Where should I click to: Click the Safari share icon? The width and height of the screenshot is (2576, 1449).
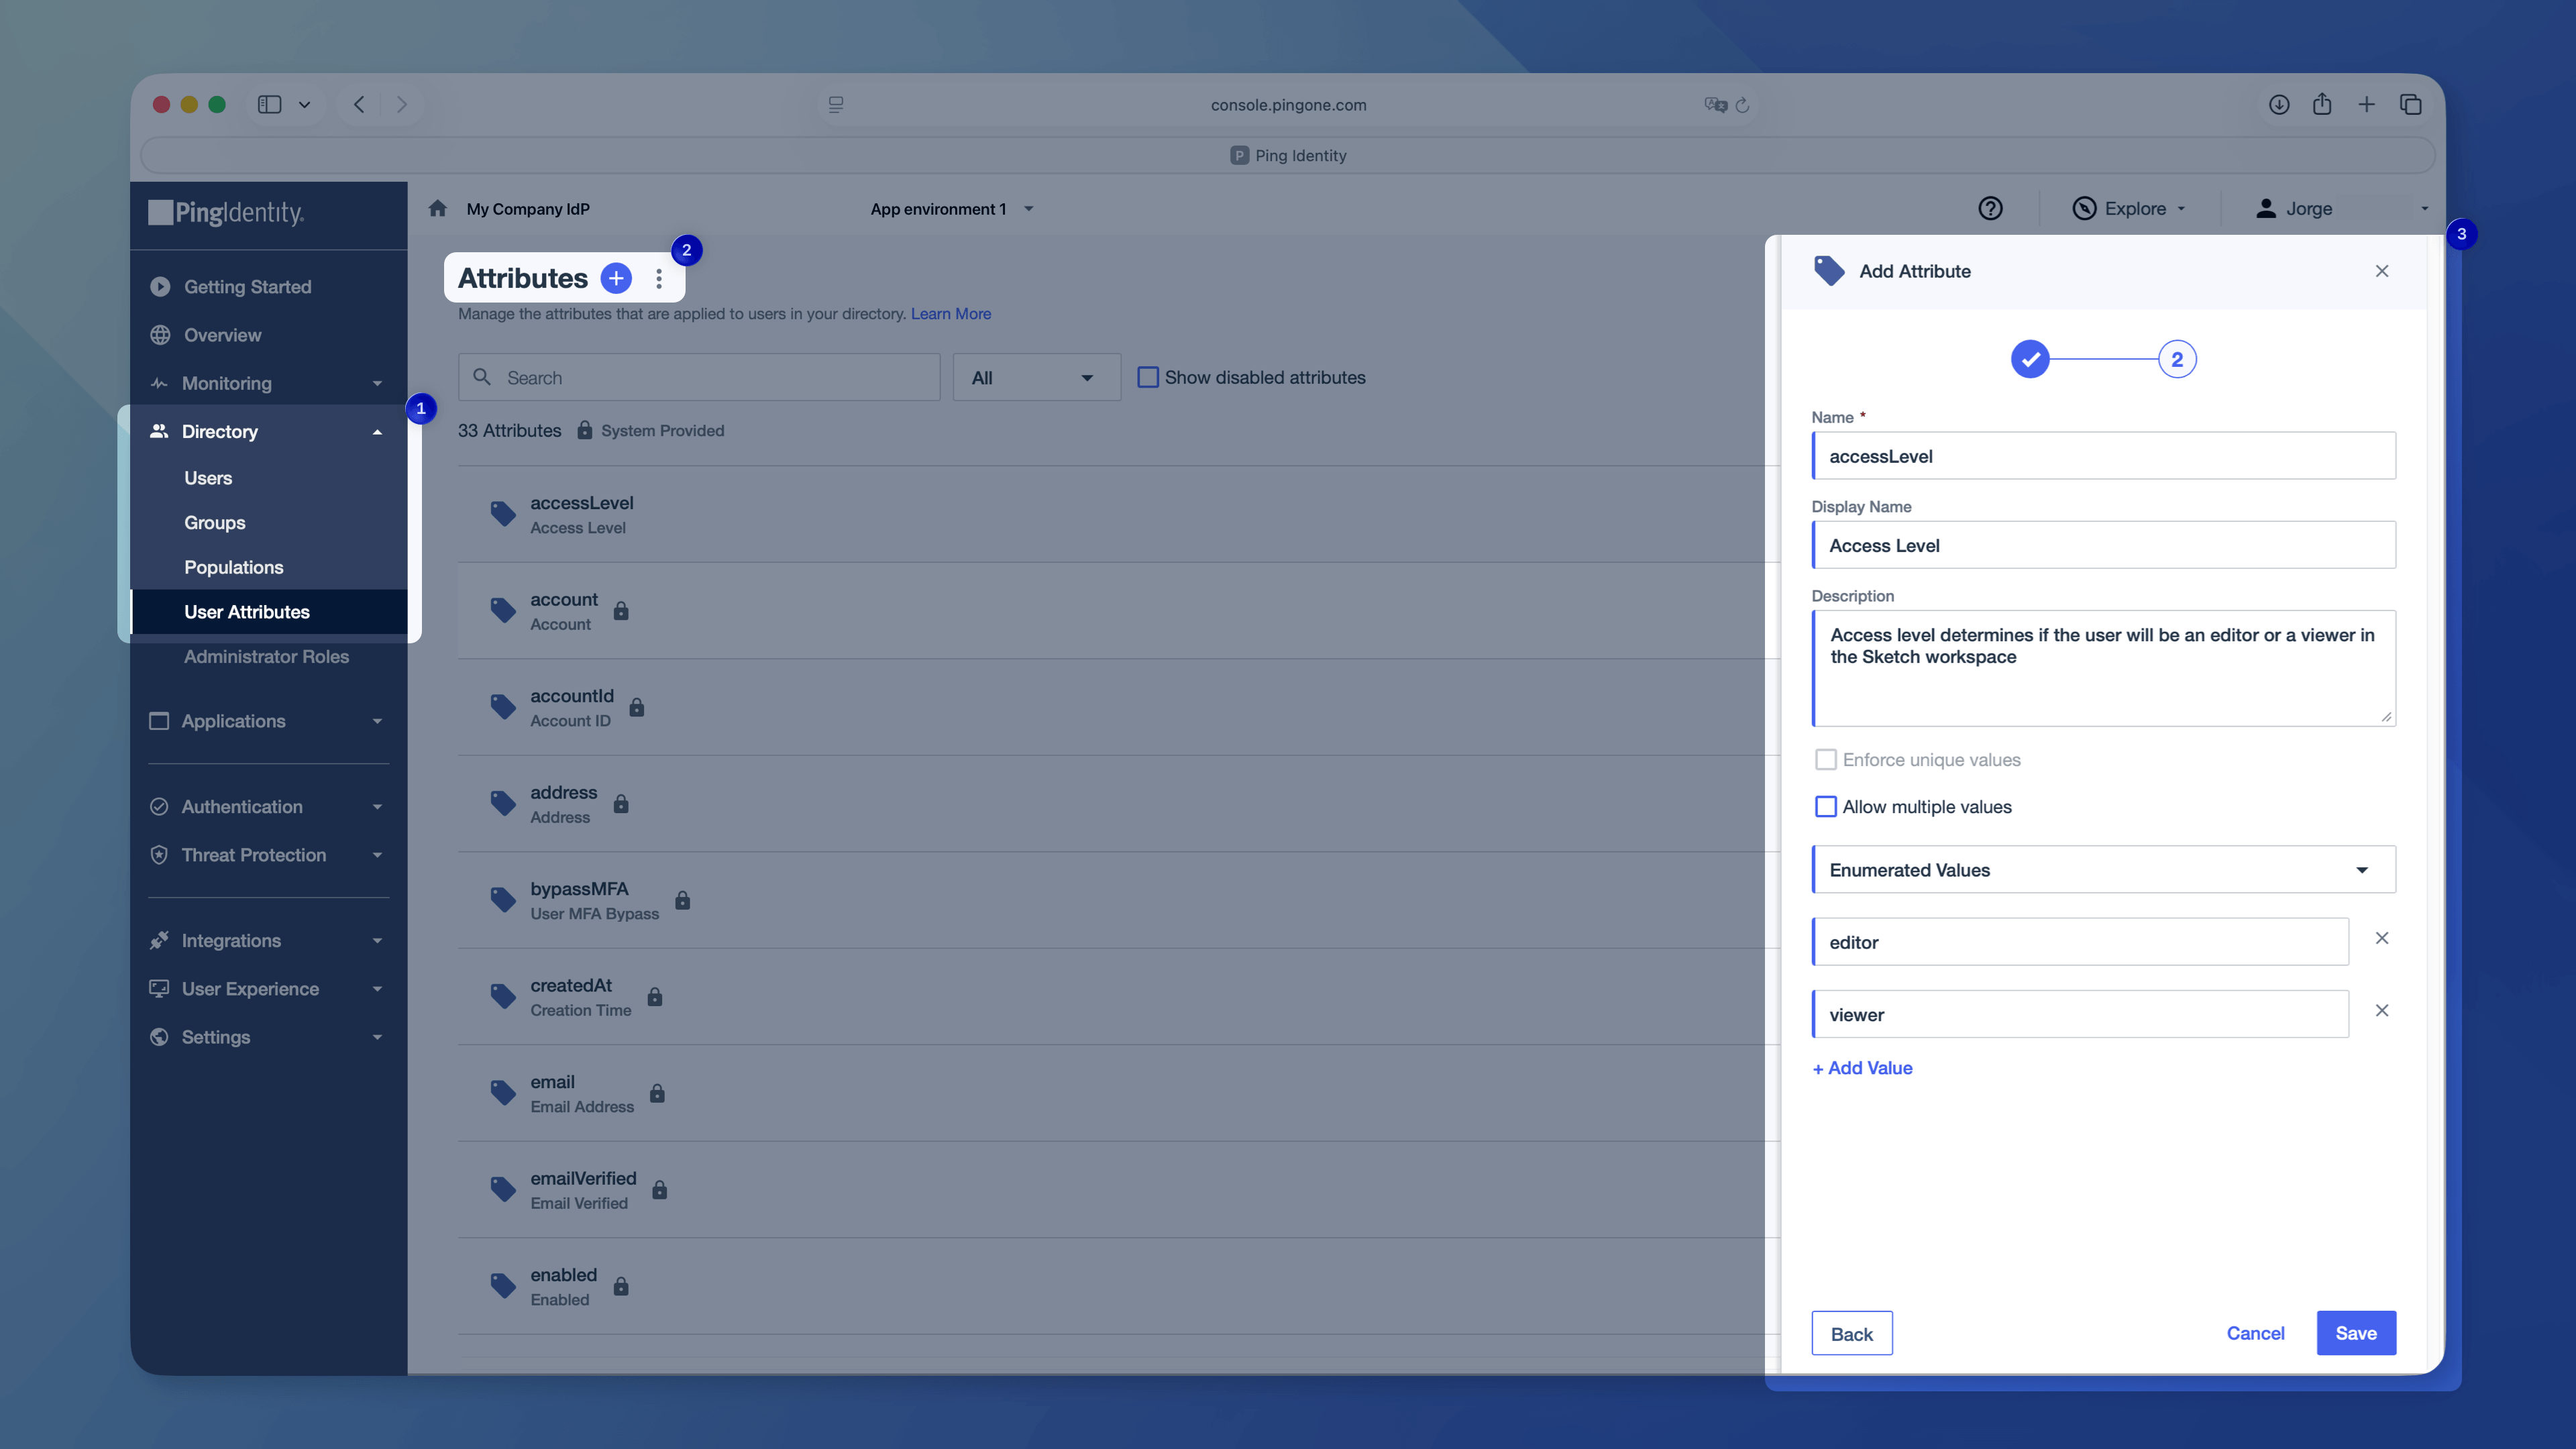coord(2322,104)
